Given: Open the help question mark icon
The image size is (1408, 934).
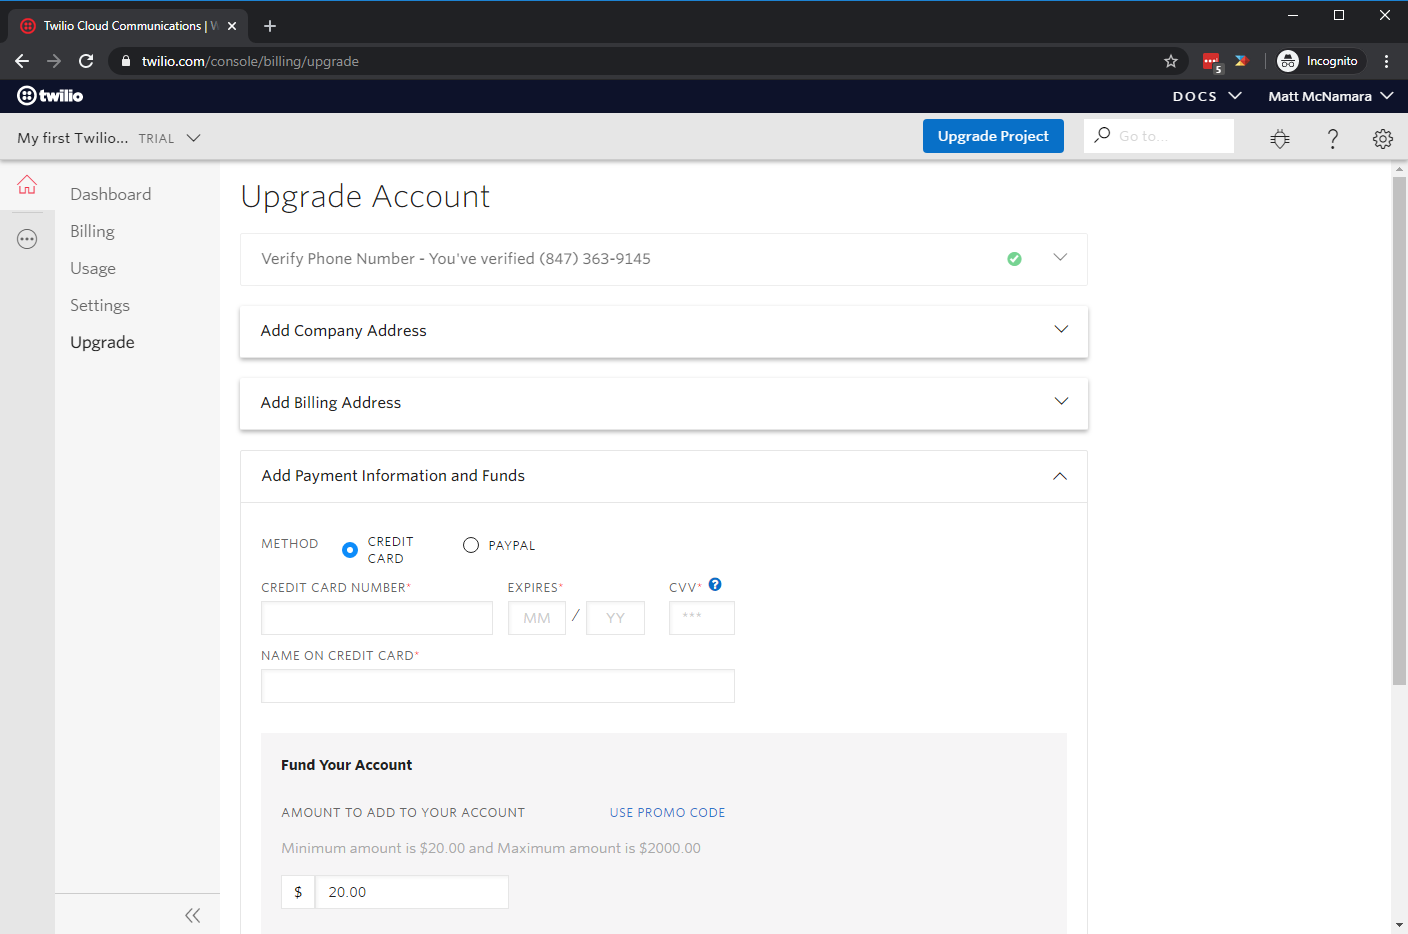Looking at the screenshot, I should click(x=1332, y=138).
